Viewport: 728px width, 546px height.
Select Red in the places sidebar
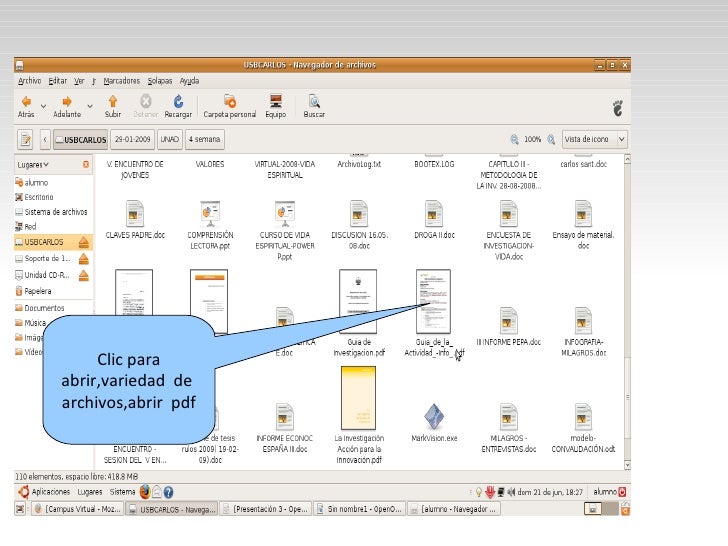[26, 227]
